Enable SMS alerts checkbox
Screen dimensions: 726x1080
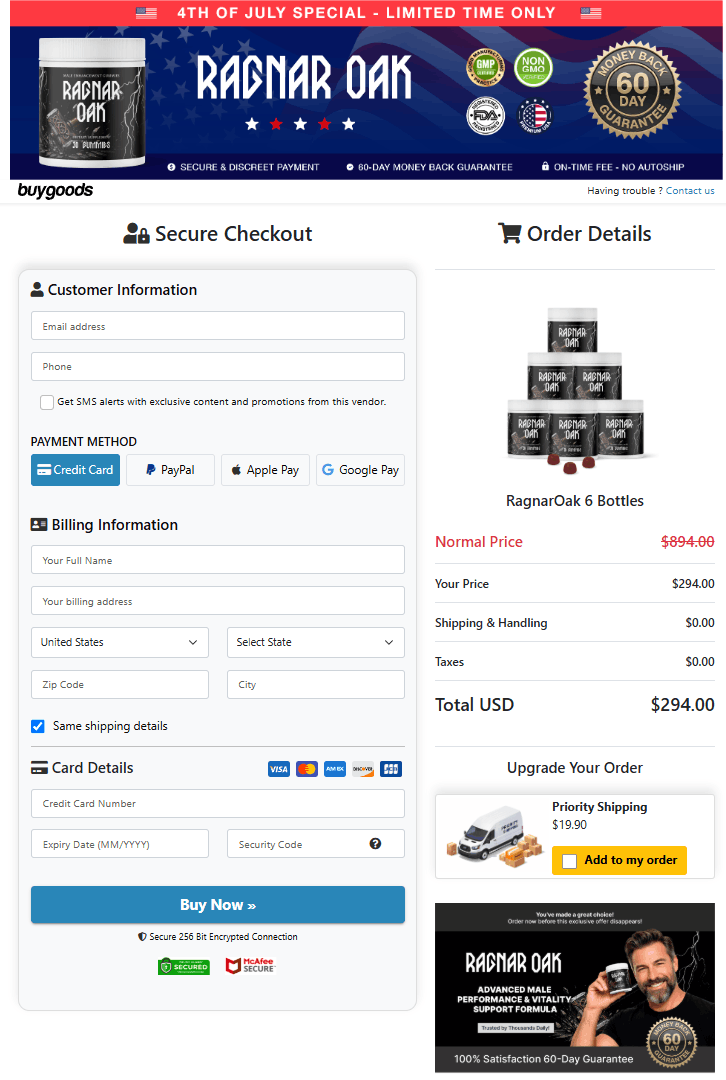(x=47, y=402)
